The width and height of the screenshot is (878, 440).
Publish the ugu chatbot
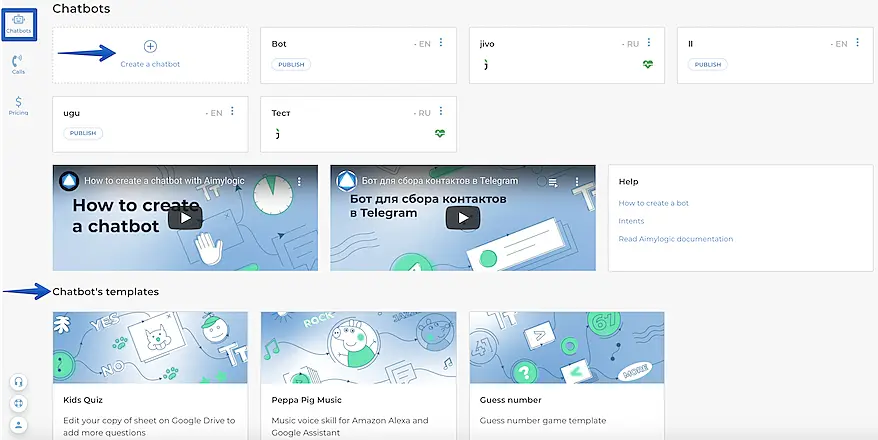click(x=83, y=133)
